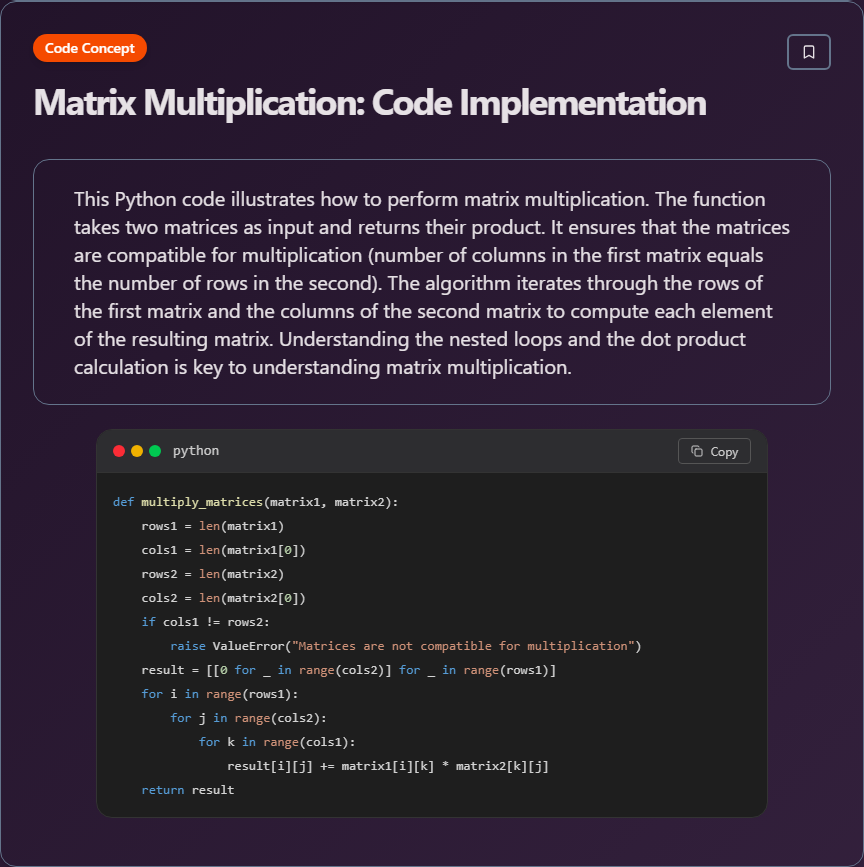Click the green window dot
The height and width of the screenshot is (867, 864).
pos(155,451)
